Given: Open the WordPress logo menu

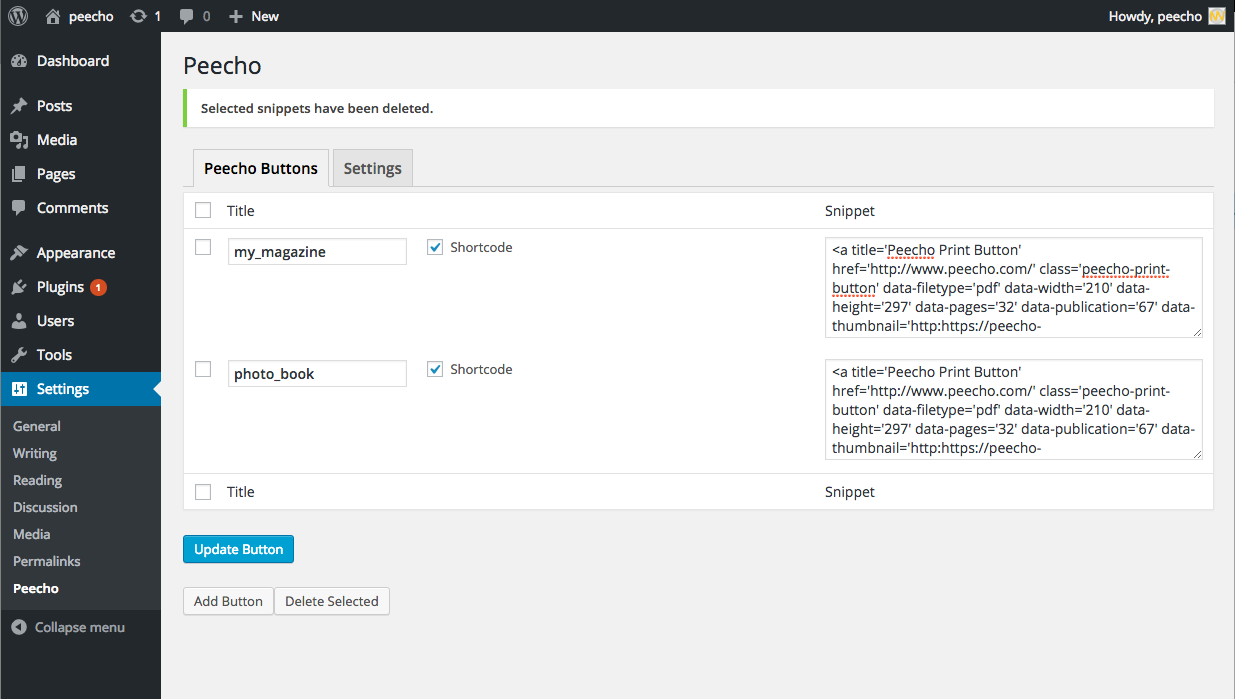Looking at the screenshot, I should pos(18,16).
